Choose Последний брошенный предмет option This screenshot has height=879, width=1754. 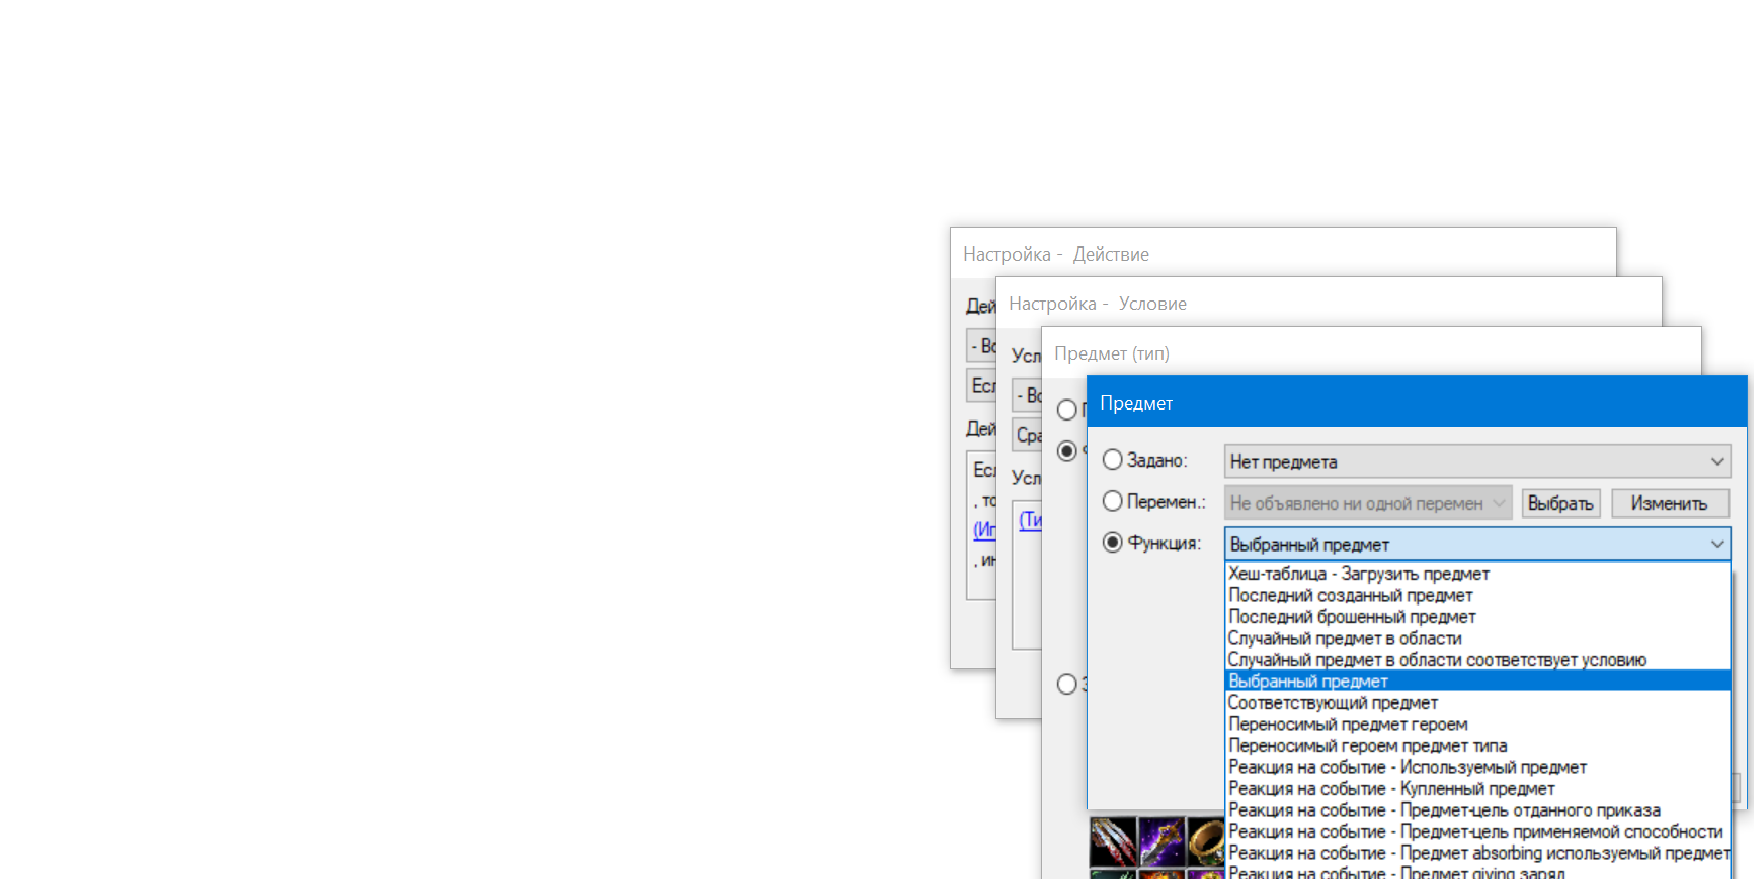(x=1478, y=617)
